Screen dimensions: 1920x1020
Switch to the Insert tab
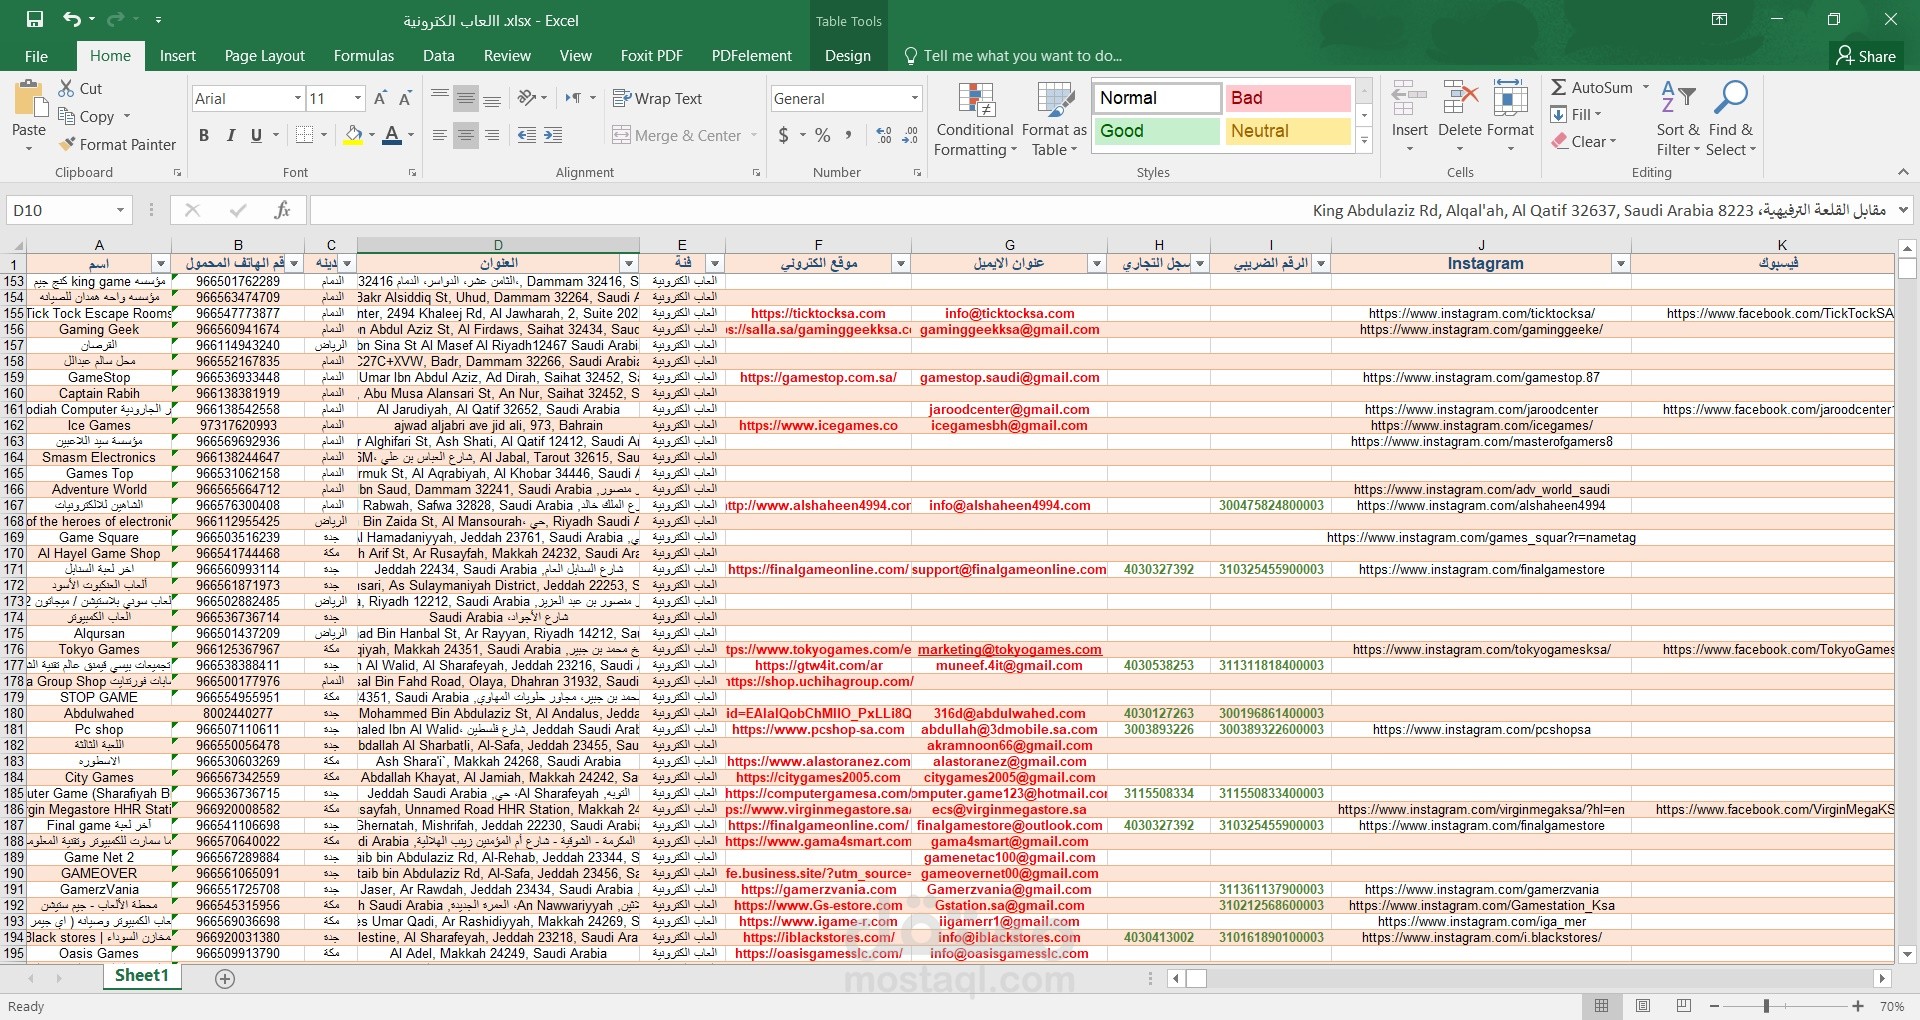pos(178,56)
